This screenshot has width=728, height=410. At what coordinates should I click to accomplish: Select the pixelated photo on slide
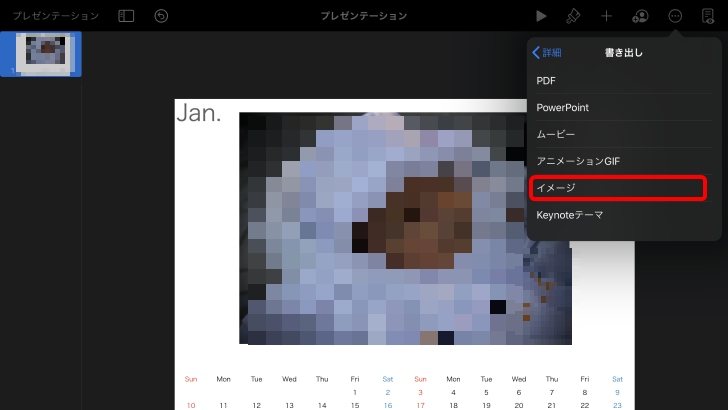405,228
